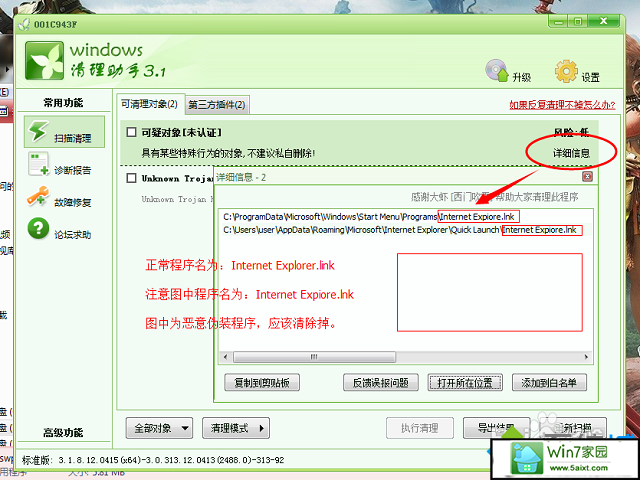Click the windows清理助手 logo icon
Image resolution: width=640 pixels, height=480 pixels.
44,60
